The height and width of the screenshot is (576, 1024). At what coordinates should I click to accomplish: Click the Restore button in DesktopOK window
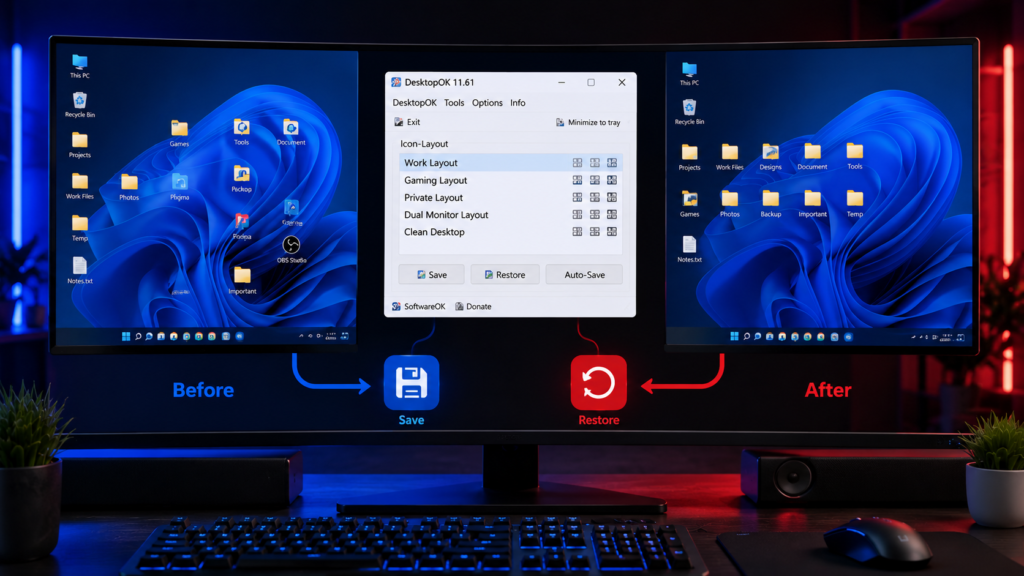pos(505,275)
